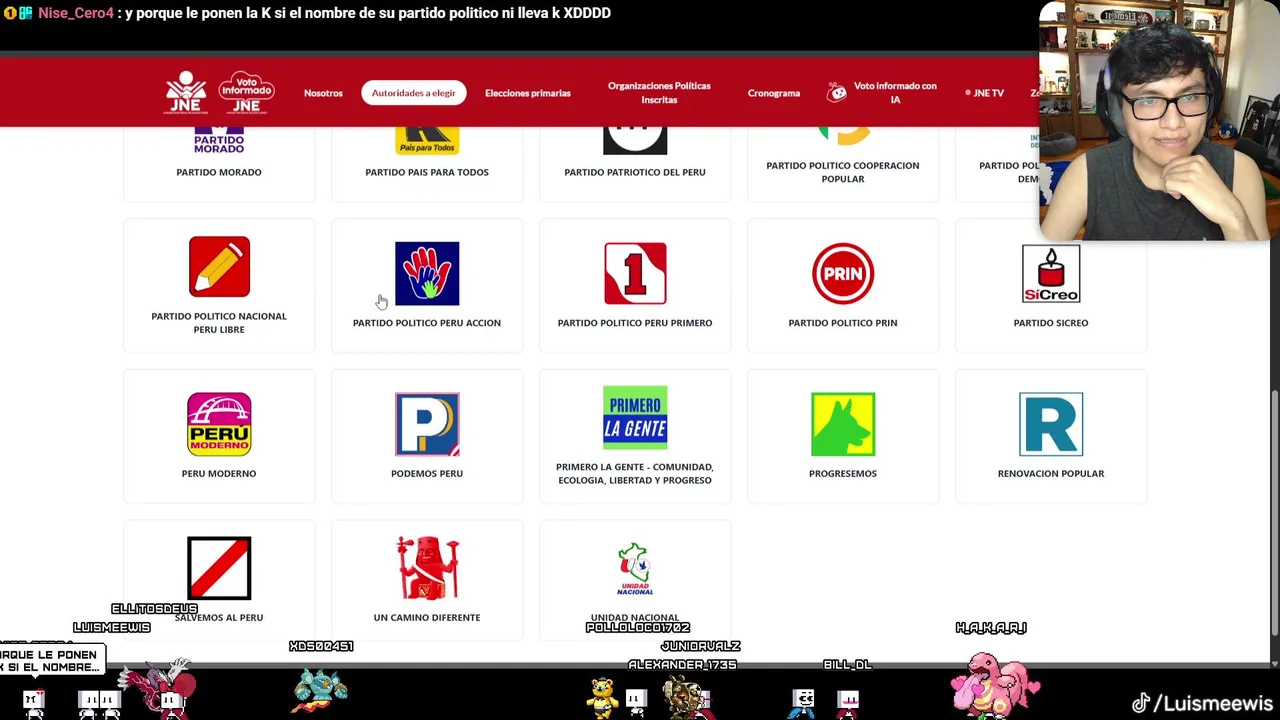Click Progresemos green dog logo

click(x=843, y=424)
